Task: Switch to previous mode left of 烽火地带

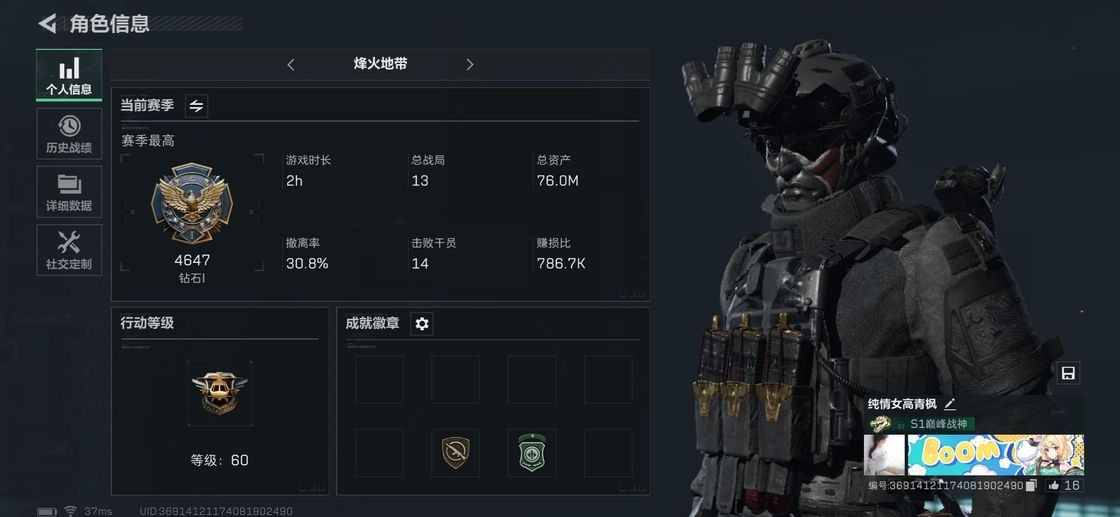Action: tap(291, 64)
